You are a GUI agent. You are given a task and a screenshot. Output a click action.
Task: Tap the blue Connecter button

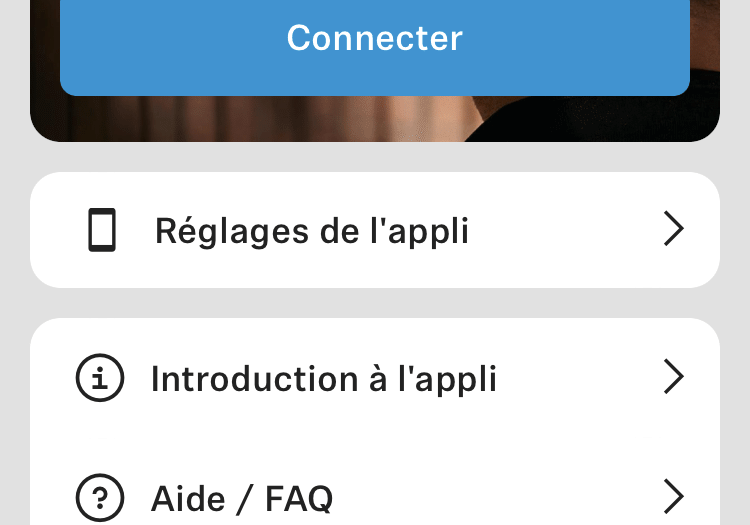pos(374,40)
